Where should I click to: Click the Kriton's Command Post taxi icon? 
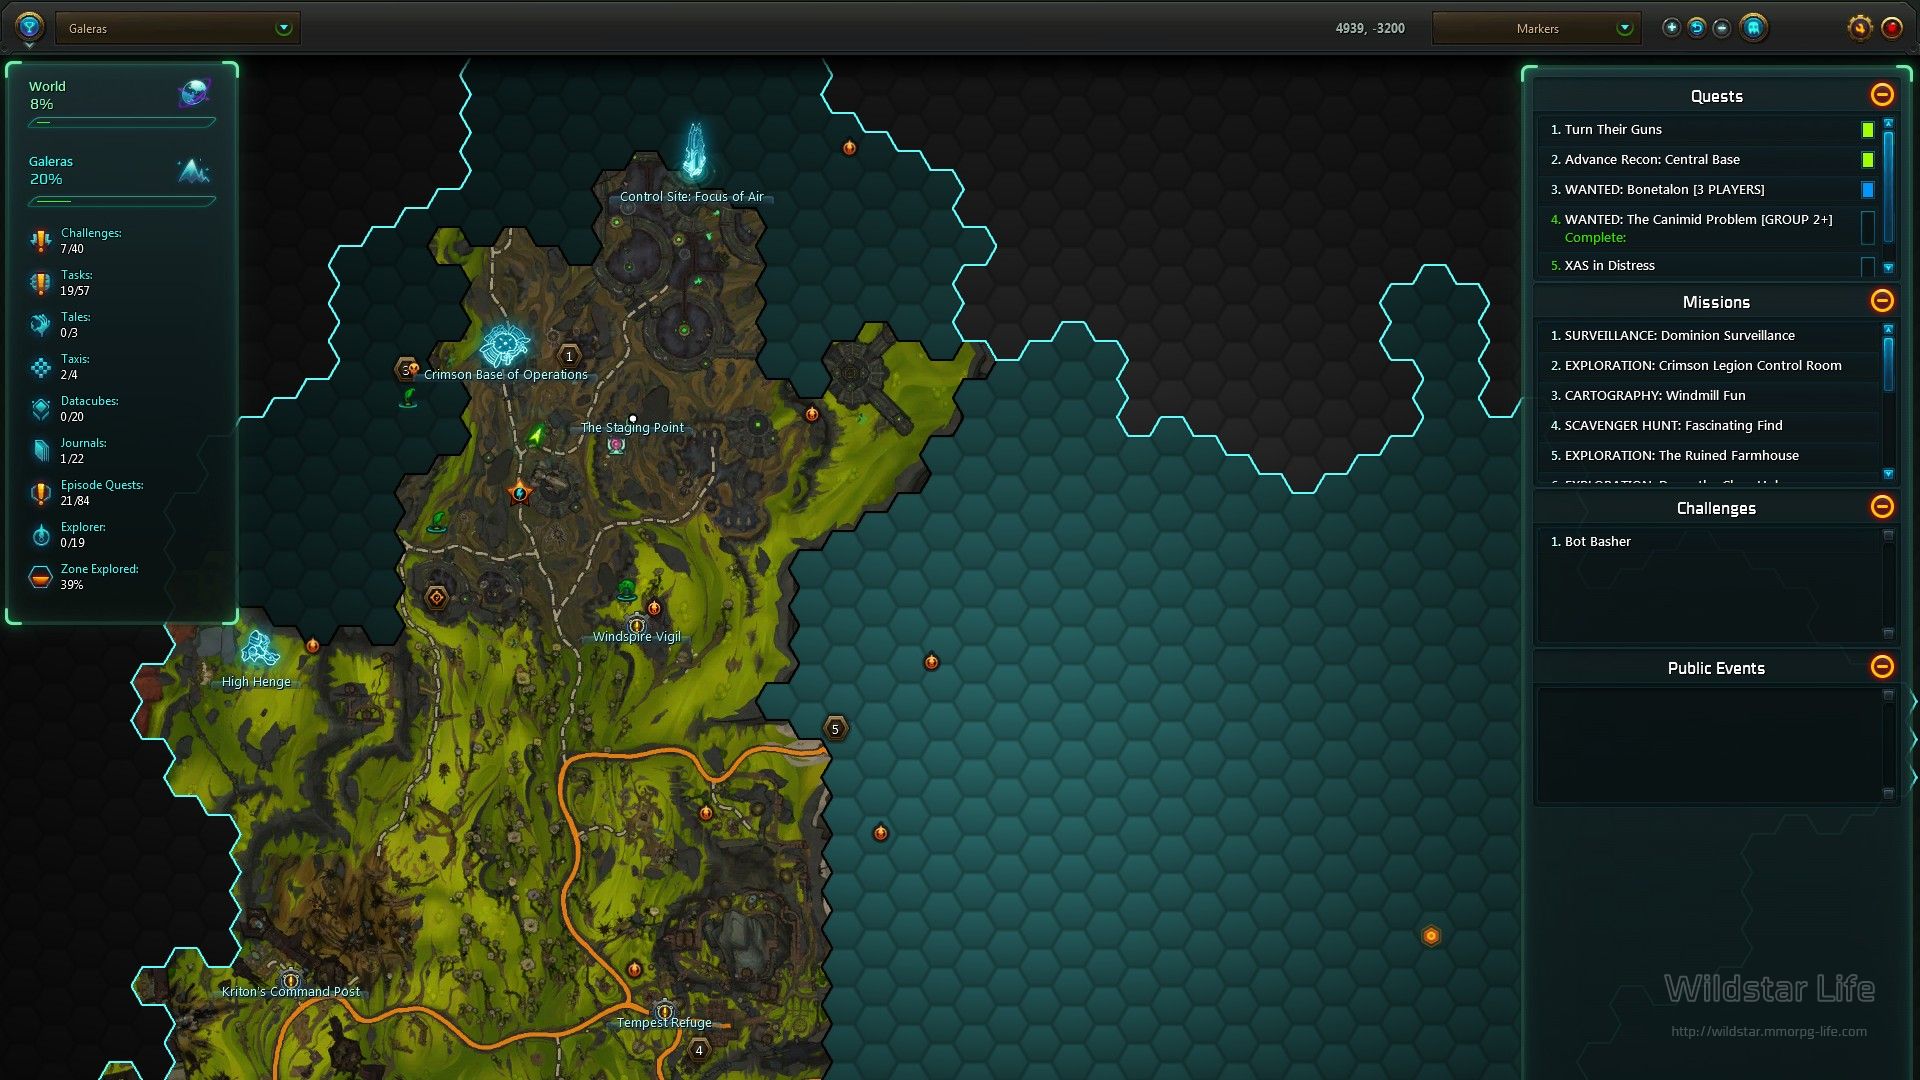pyautogui.click(x=290, y=979)
